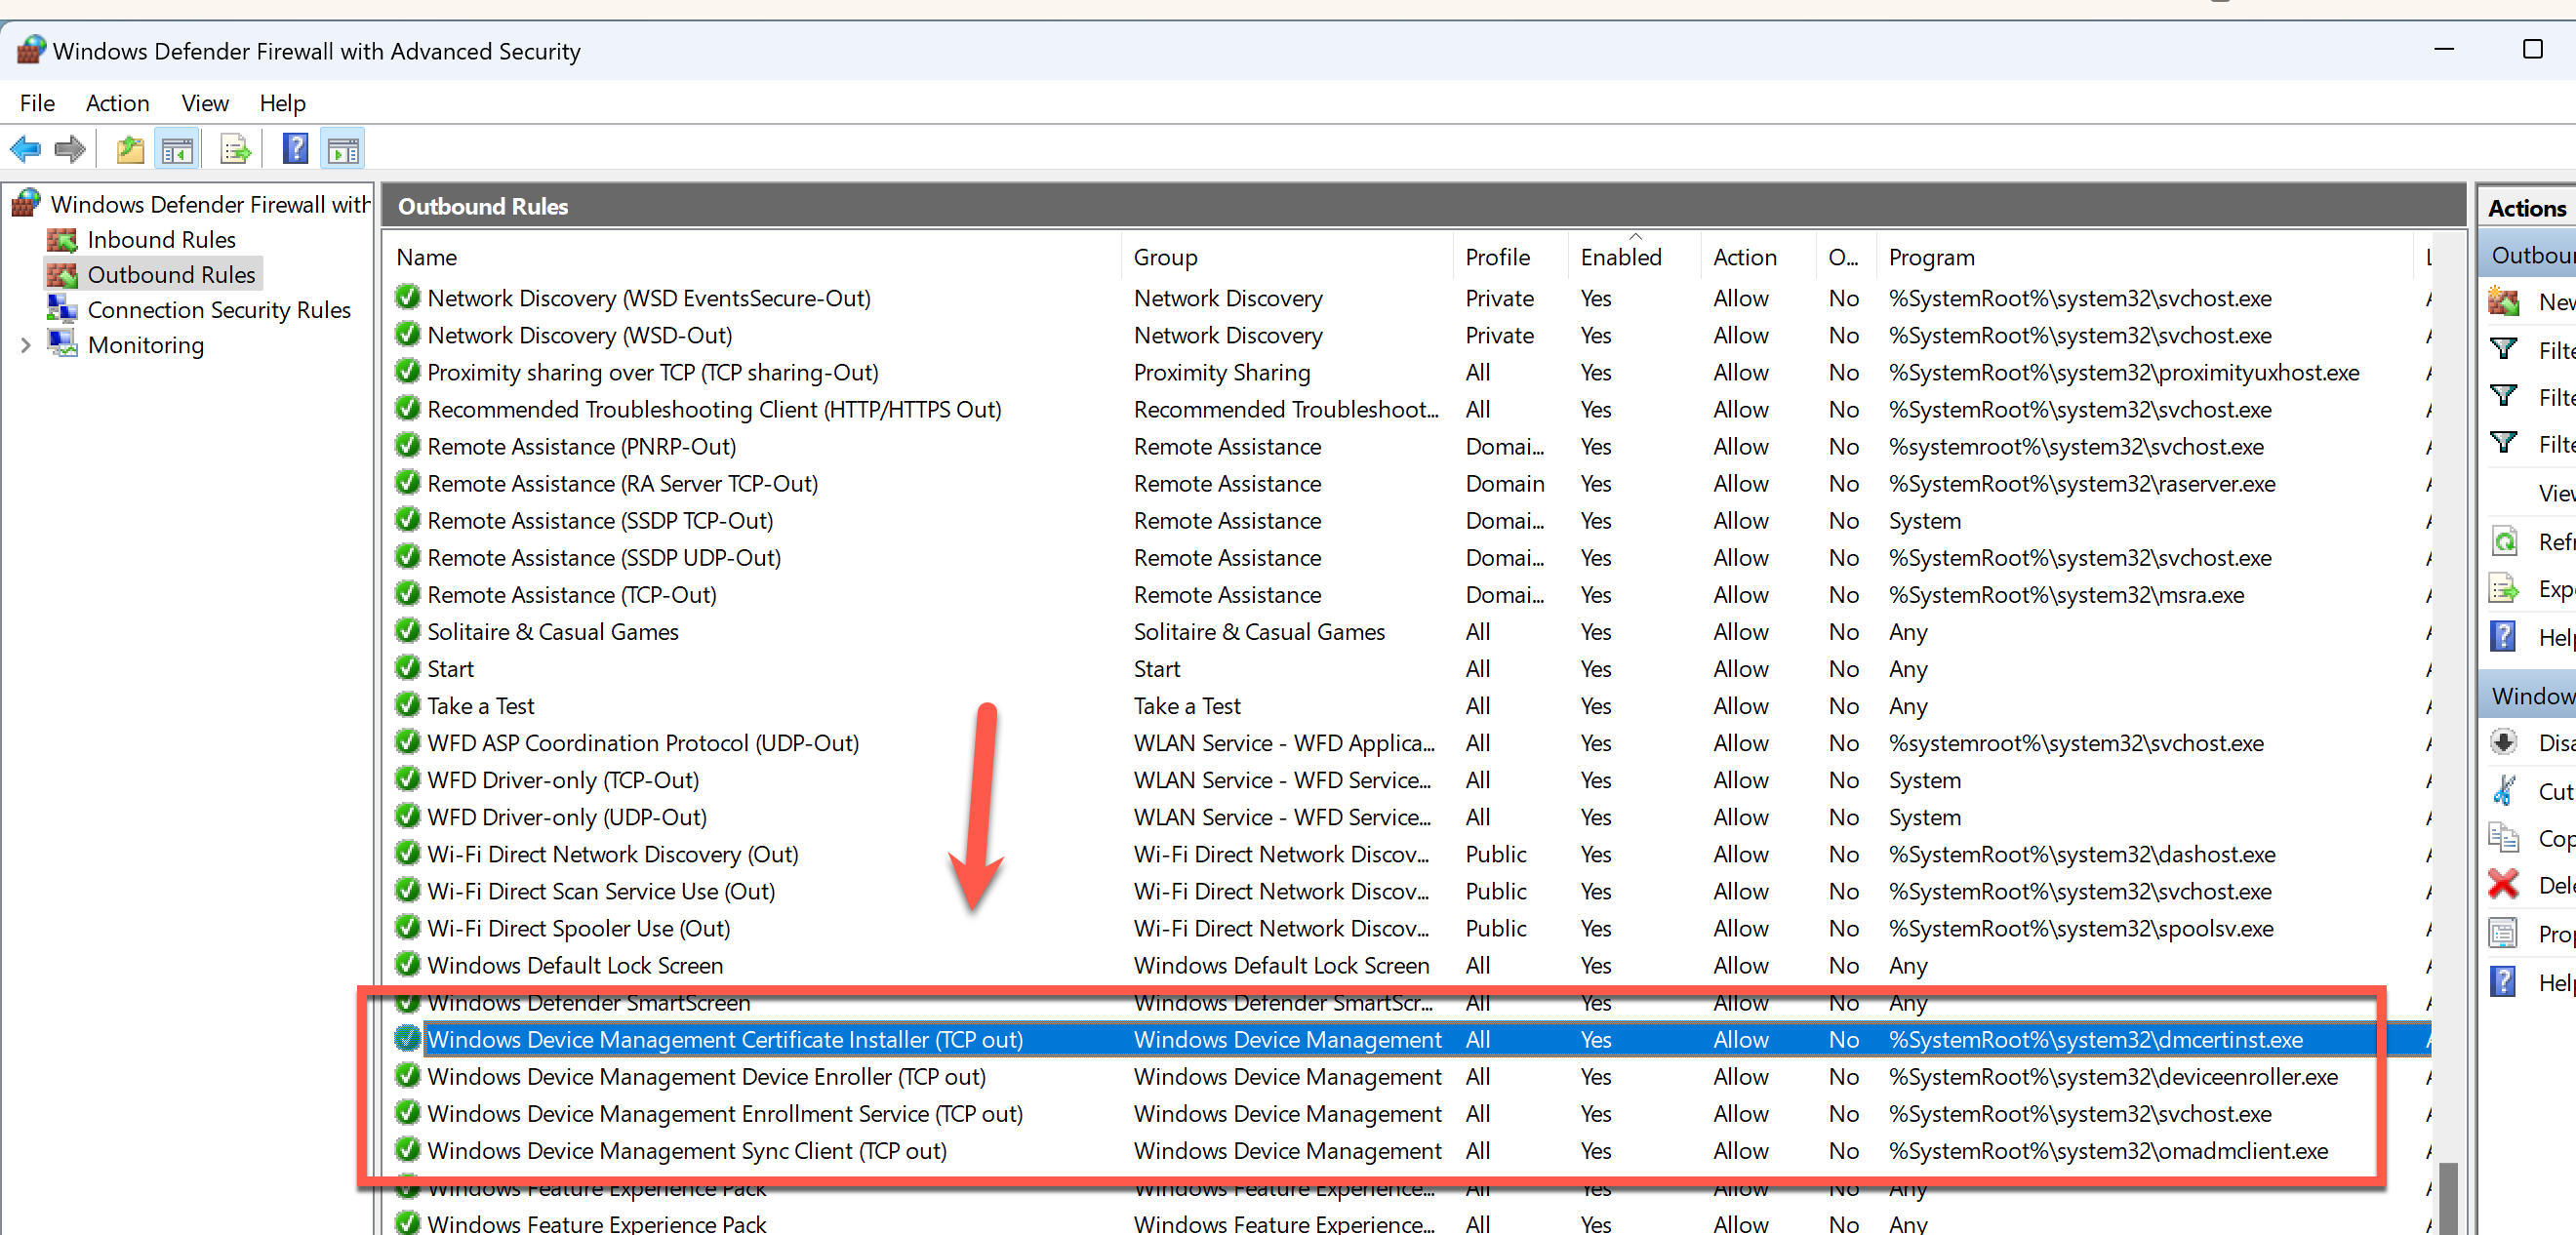Click the Refresh icon in Actions pane

pyautogui.click(x=2504, y=541)
